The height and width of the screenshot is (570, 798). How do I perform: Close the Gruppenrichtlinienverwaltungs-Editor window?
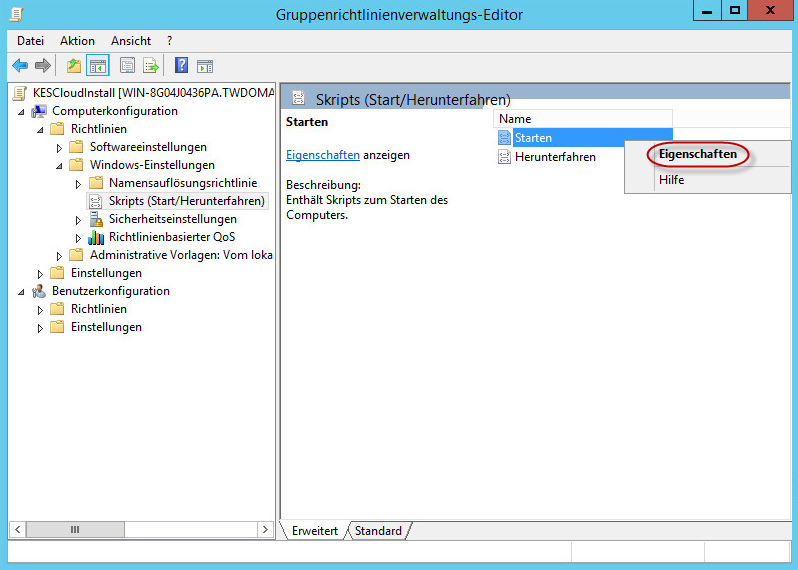click(771, 11)
